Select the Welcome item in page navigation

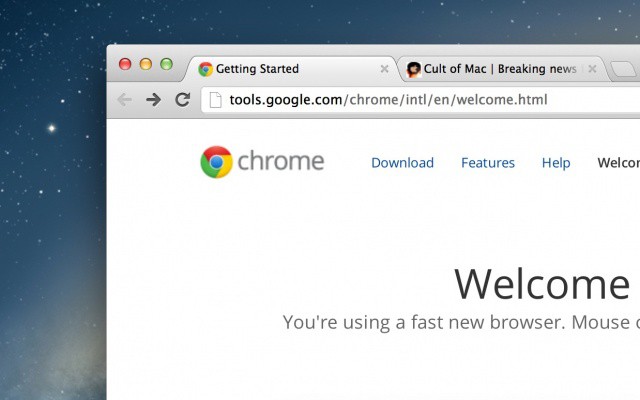[618, 162]
